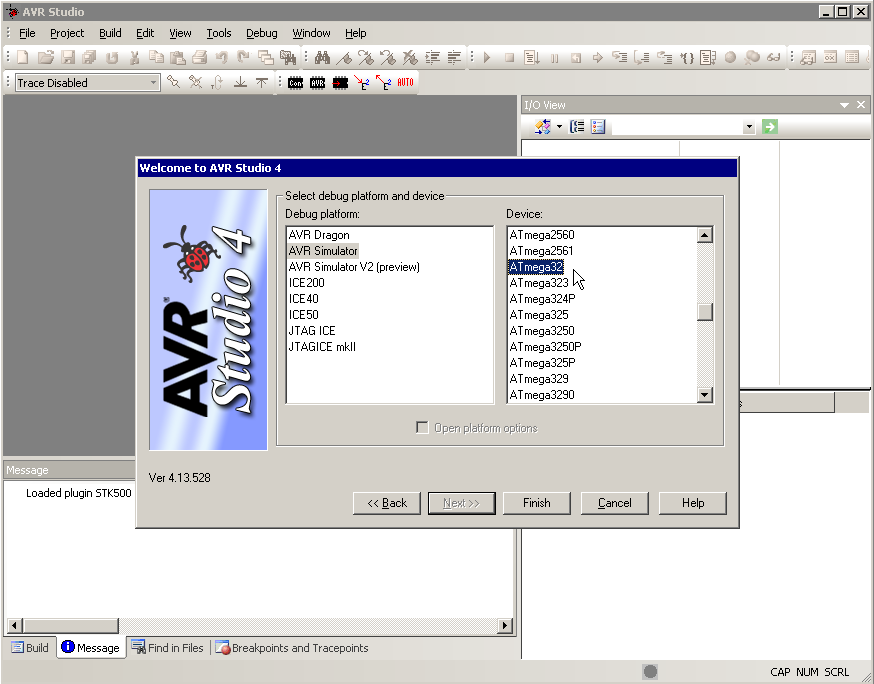Viewport: 874px width, 684px height.
Task: Open the Build menu
Action: point(110,33)
